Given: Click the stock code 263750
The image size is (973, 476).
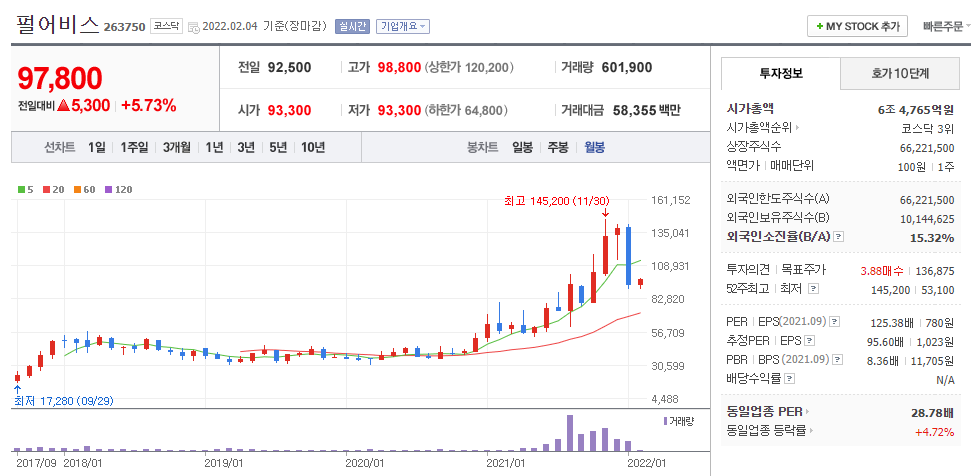Looking at the screenshot, I should click(x=125, y=27).
